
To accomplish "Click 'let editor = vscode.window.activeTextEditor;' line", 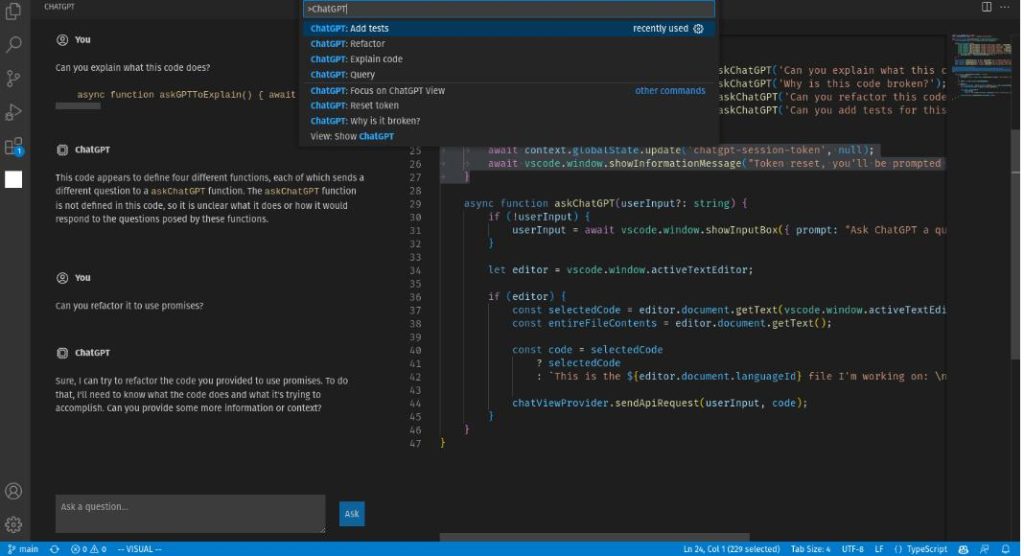I will point(620,270).
